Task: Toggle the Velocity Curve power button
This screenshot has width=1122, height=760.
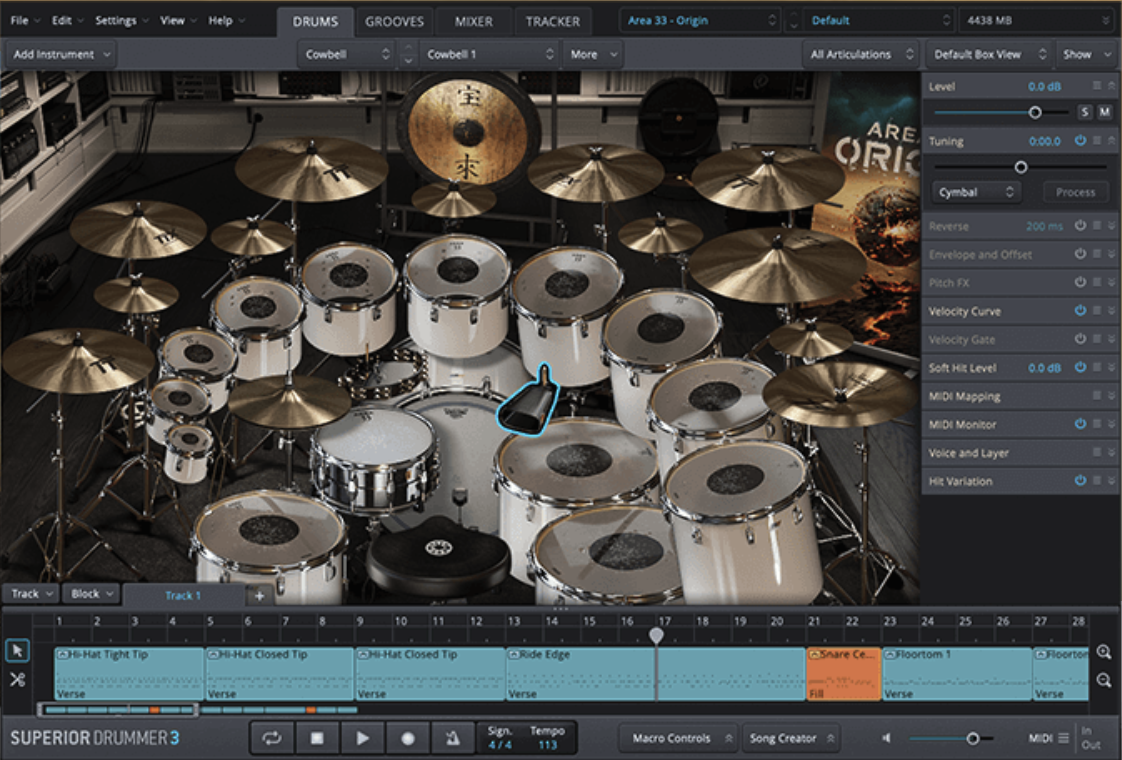Action: [1080, 311]
